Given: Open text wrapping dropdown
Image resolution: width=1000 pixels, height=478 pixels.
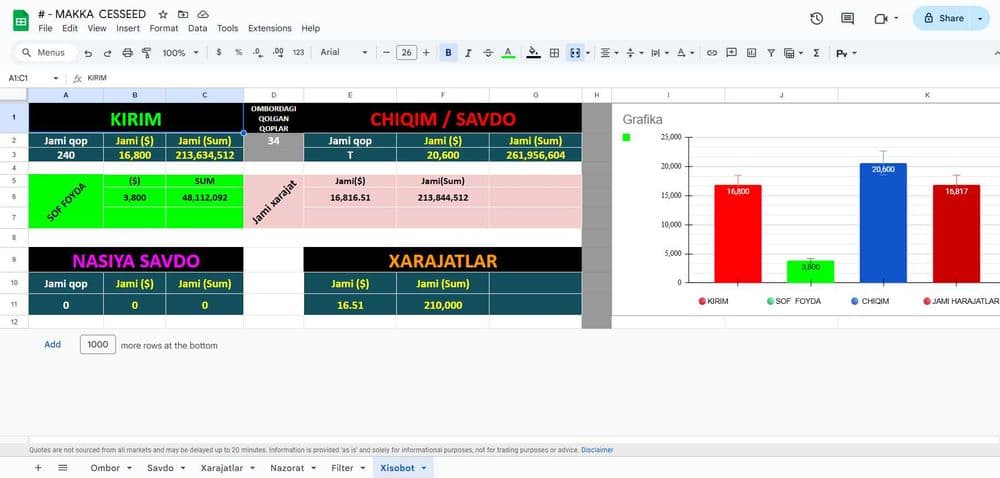Looking at the screenshot, I should (x=659, y=53).
